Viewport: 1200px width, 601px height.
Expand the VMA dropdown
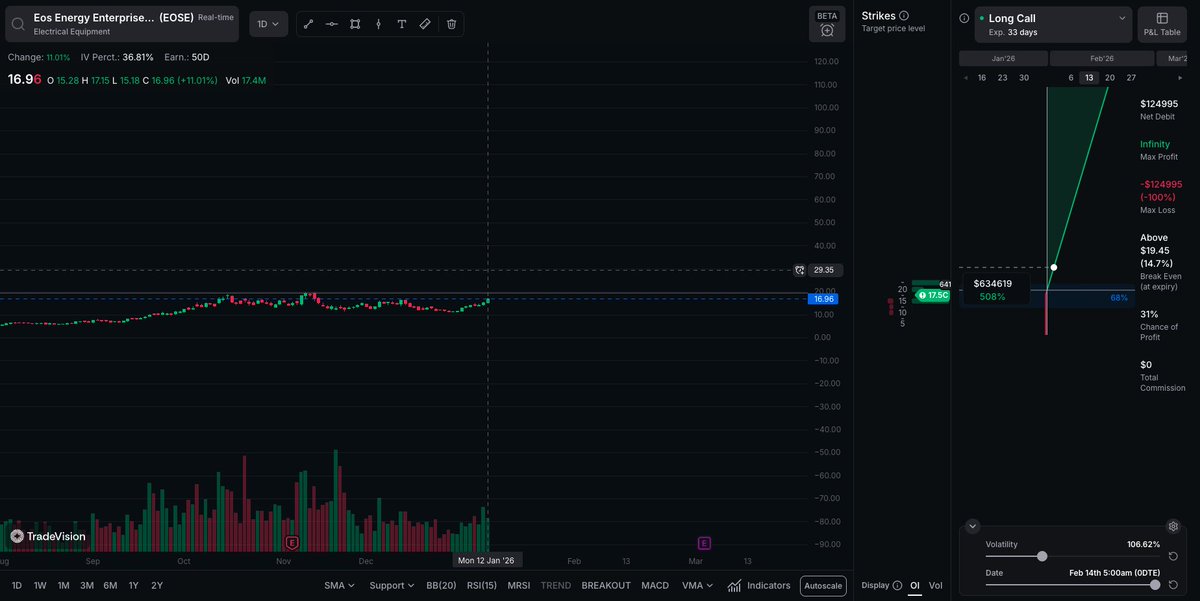coord(699,586)
